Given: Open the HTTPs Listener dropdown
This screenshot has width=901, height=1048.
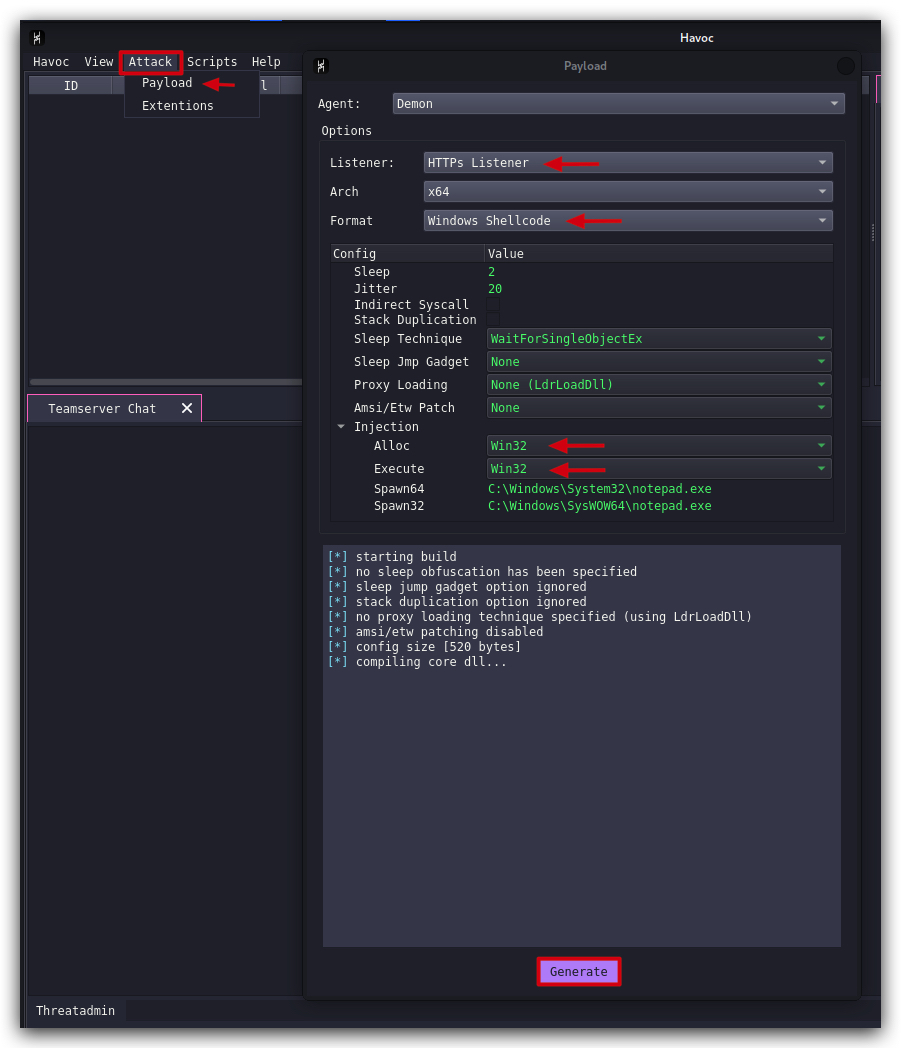Looking at the screenshot, I should [x=628, y=162].
